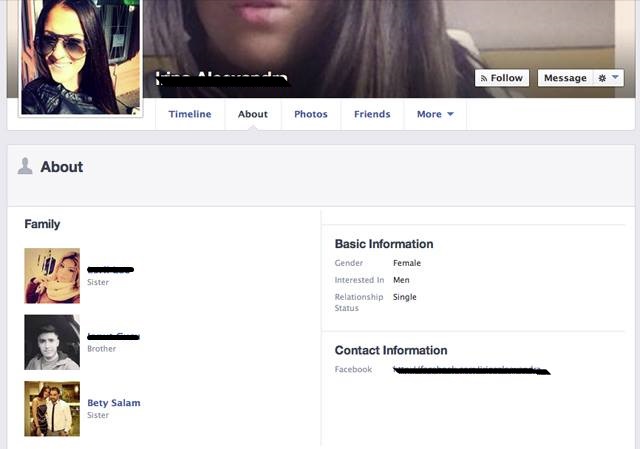Click the redacted name above Brother label

pyautogui.click(x=112, y=336)
